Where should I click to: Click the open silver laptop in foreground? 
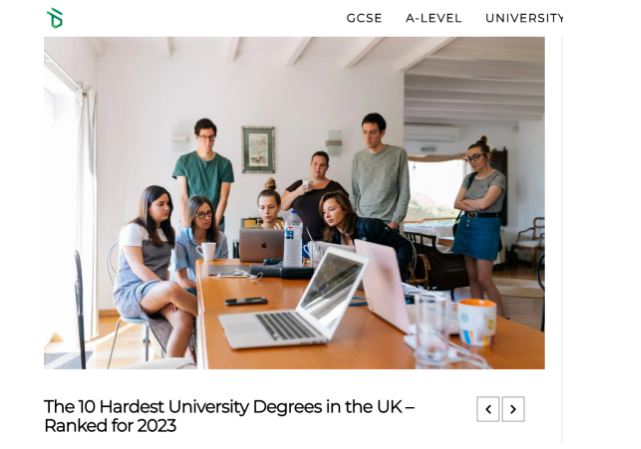click(x=294, y=299)
